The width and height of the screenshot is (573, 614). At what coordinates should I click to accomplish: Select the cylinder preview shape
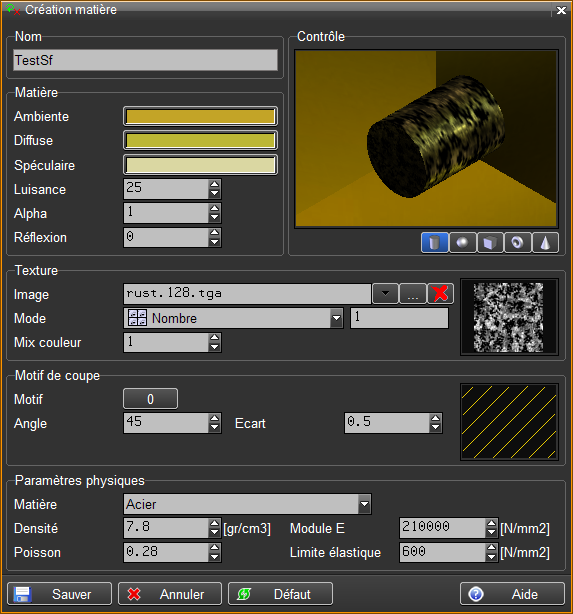pyautogui.click(x=435, y=243)
